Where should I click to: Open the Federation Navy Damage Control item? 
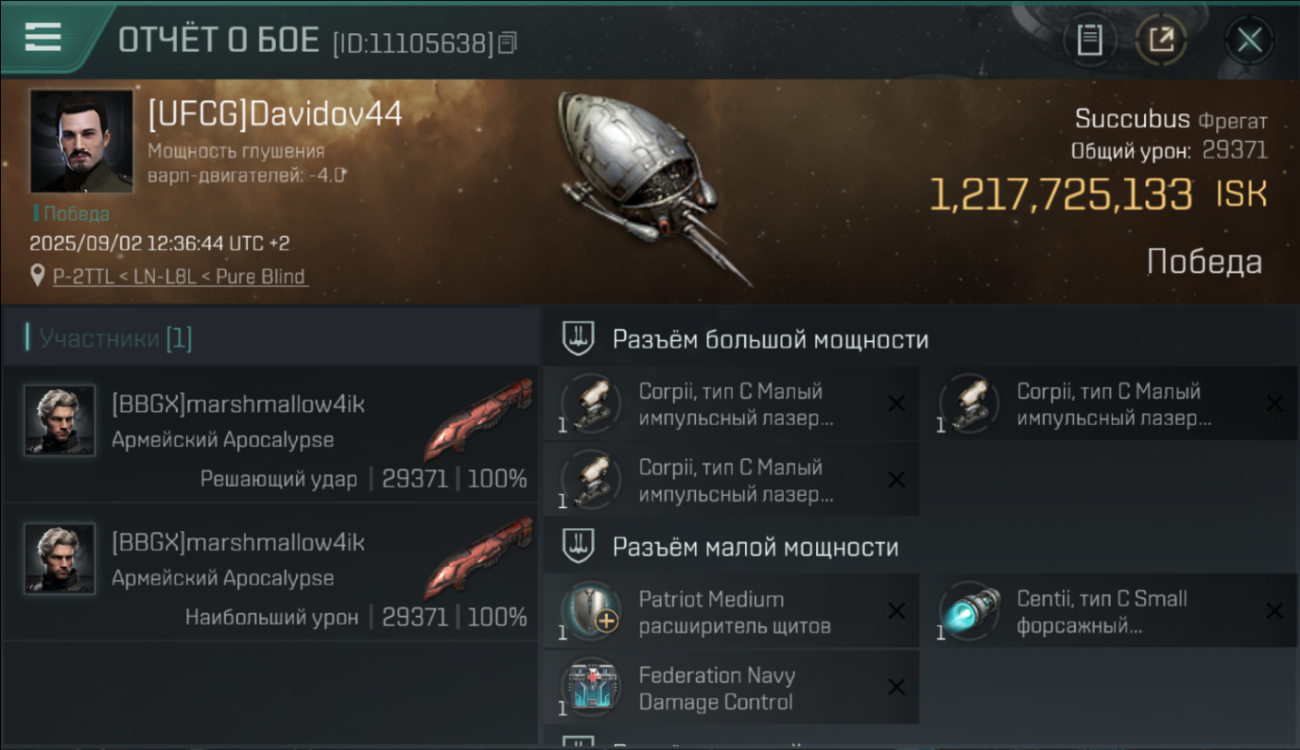(x=731, y=688)
